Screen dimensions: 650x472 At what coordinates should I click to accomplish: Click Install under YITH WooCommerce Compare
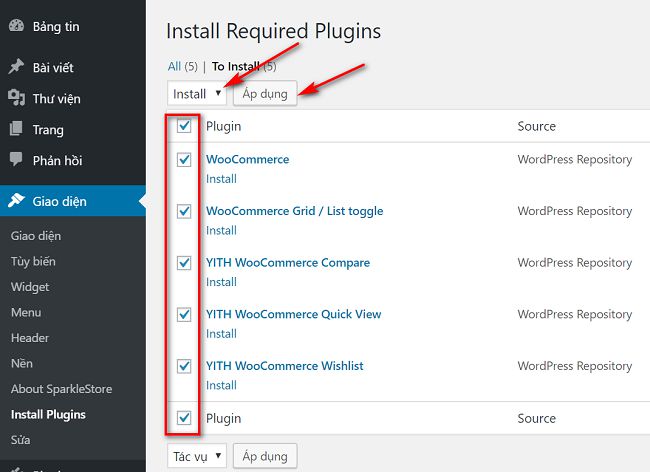pyautogui.click(x=221, y=282)
